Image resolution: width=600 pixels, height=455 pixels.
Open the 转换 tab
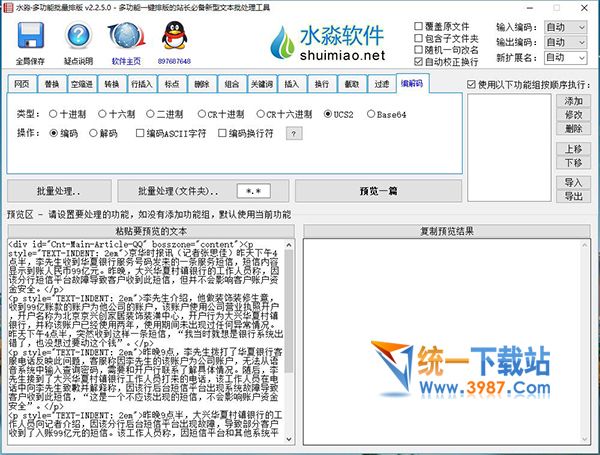[x=112, y=84]
